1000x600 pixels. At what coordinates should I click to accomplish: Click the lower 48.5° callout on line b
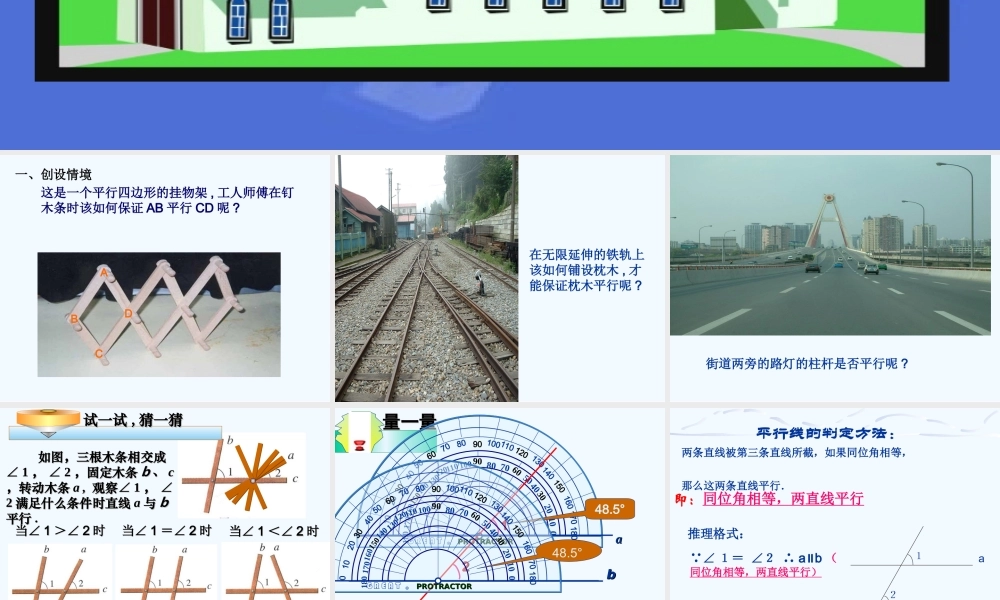[x=568, y=552]
